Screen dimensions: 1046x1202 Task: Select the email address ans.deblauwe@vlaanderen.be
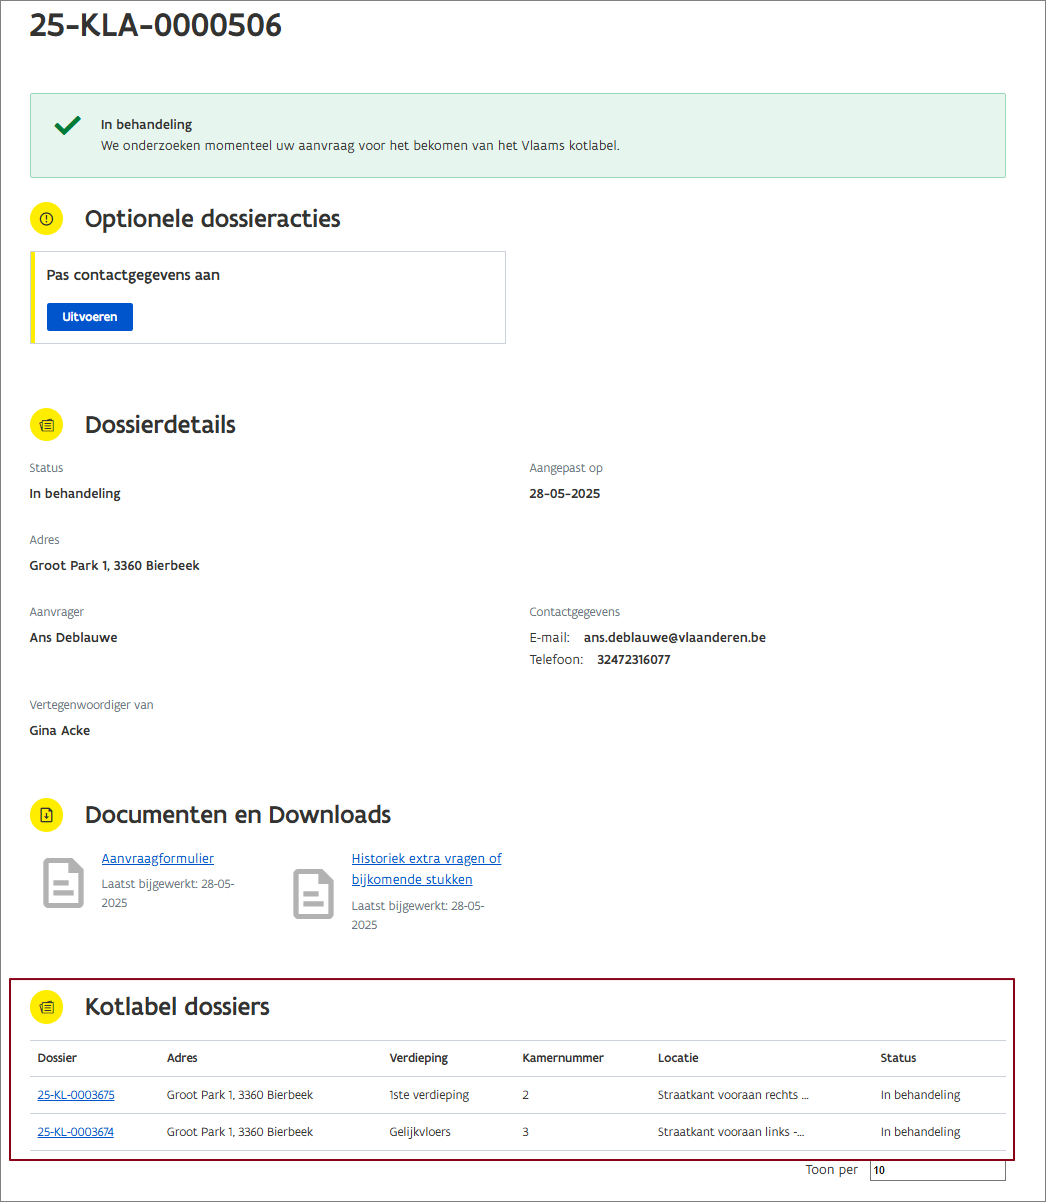pyautogui.click(x=674, y=637)
